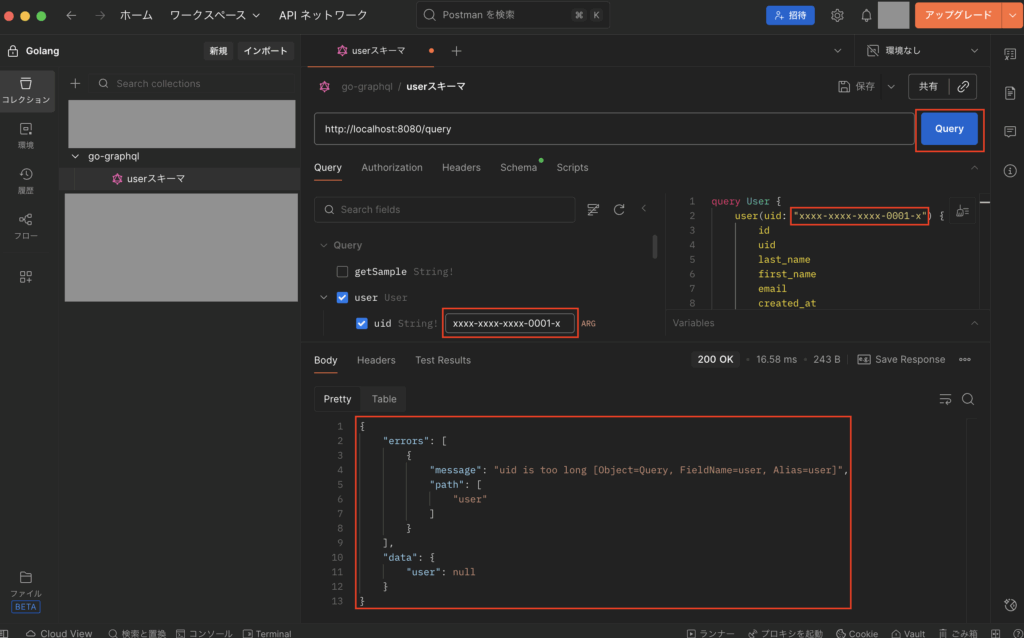Image resolution: width=1024 pixels, height=638 pixels.
Task: Switch to the Authorization tab
Action: (391, 167)
